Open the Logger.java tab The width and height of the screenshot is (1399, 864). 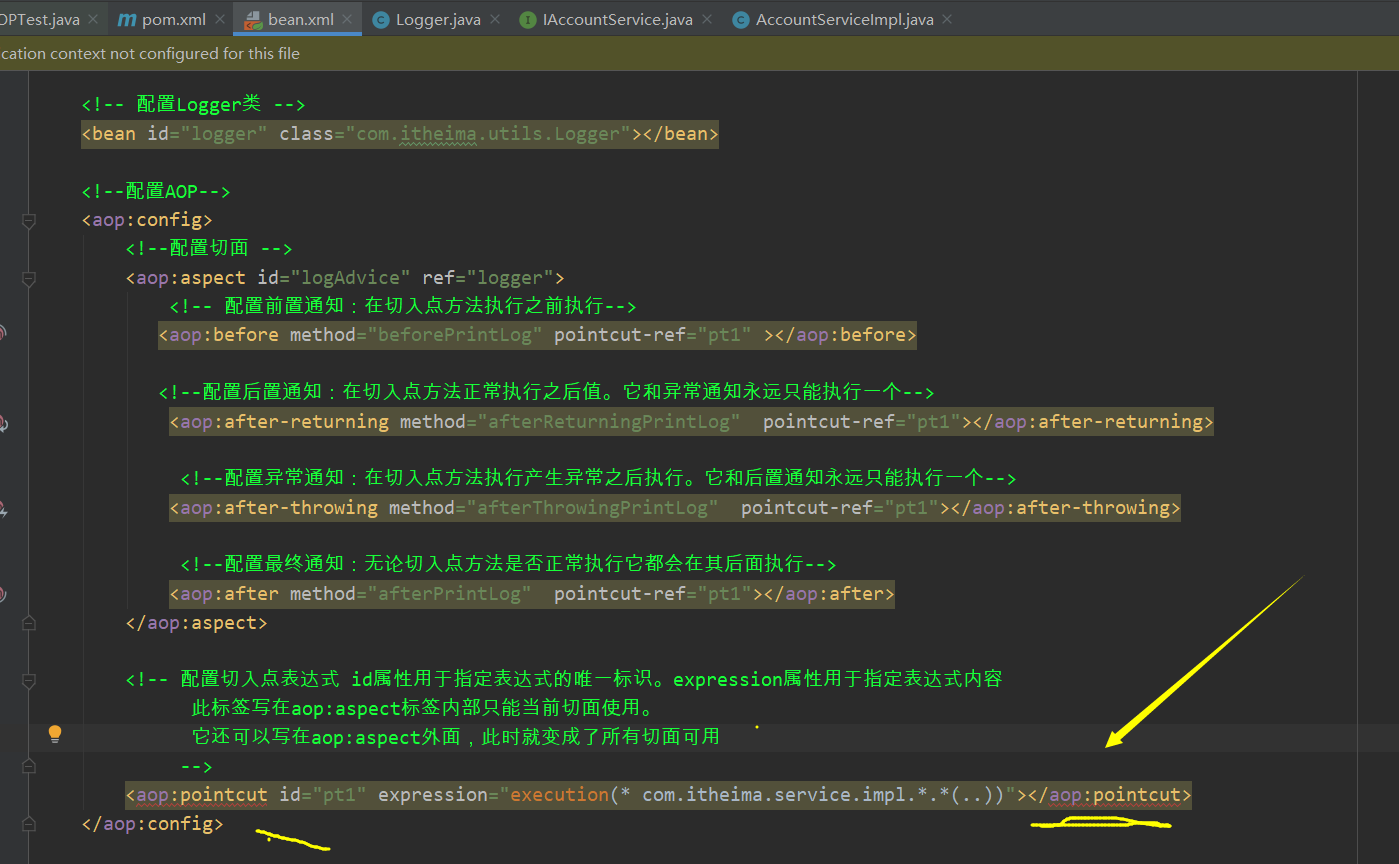436,20
